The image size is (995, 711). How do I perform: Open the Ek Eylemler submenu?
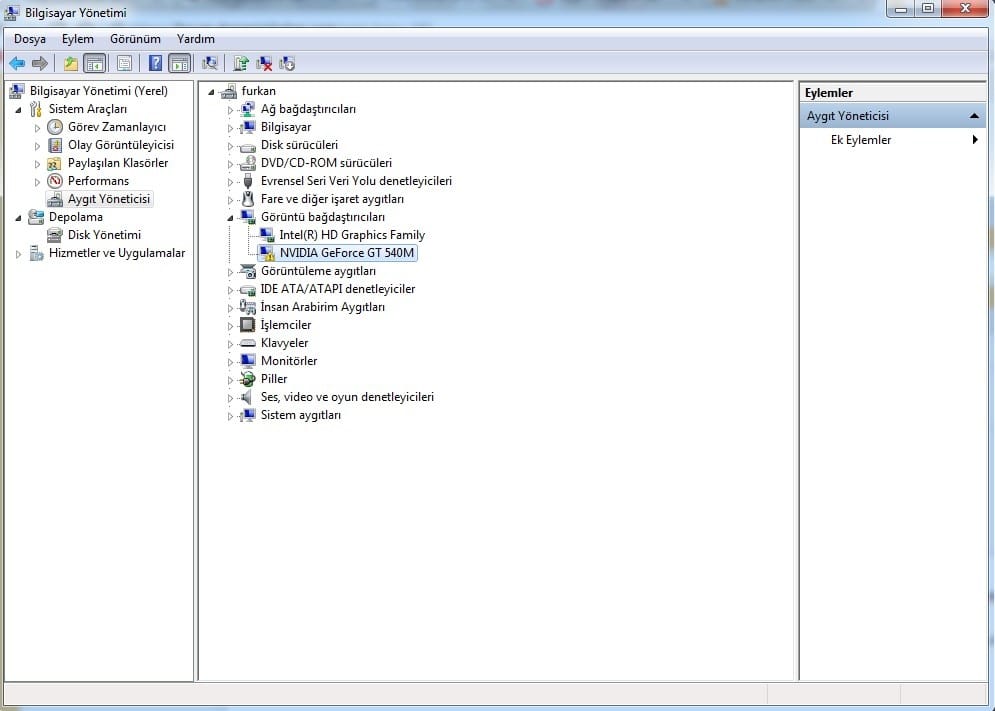tap(861, 140)
